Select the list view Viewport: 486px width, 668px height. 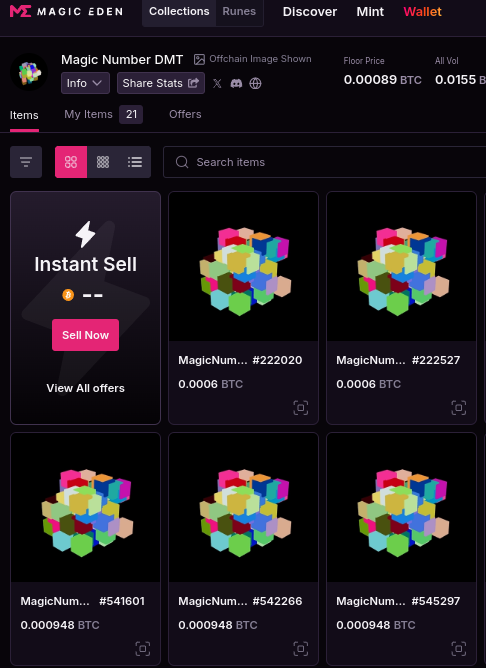(x=135, y=162)
